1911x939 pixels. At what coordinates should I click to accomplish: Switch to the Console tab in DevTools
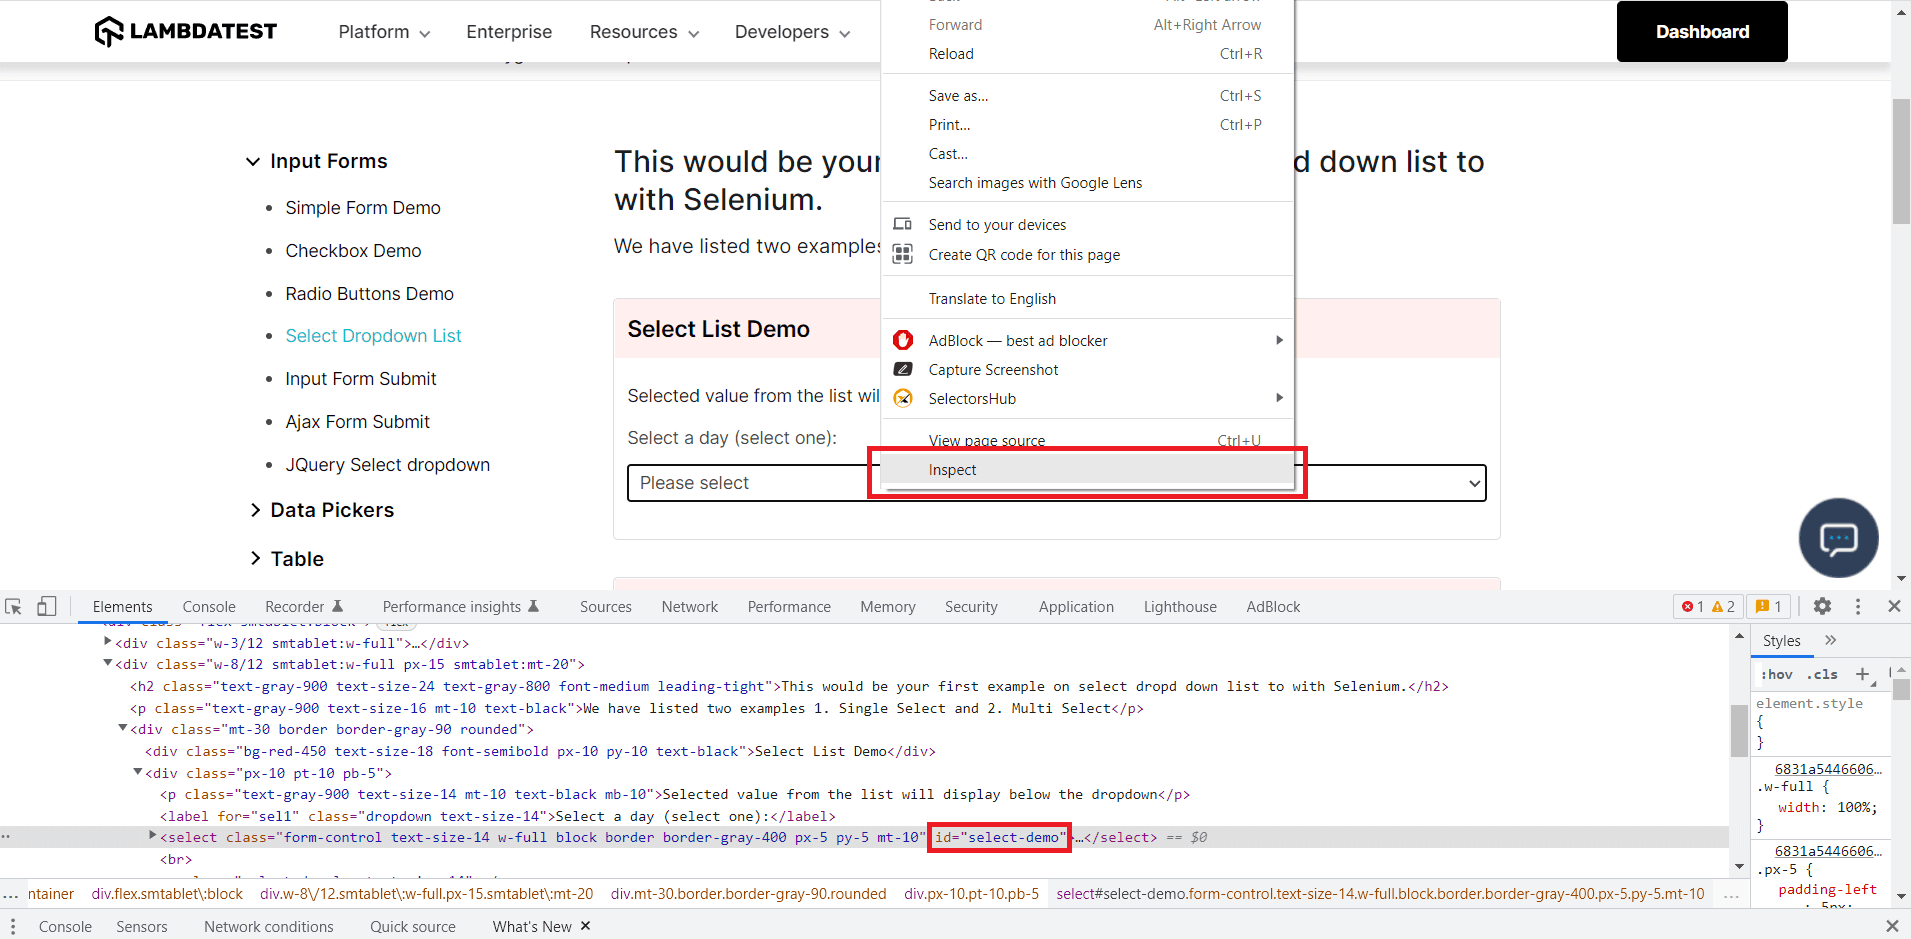[208, 606]
